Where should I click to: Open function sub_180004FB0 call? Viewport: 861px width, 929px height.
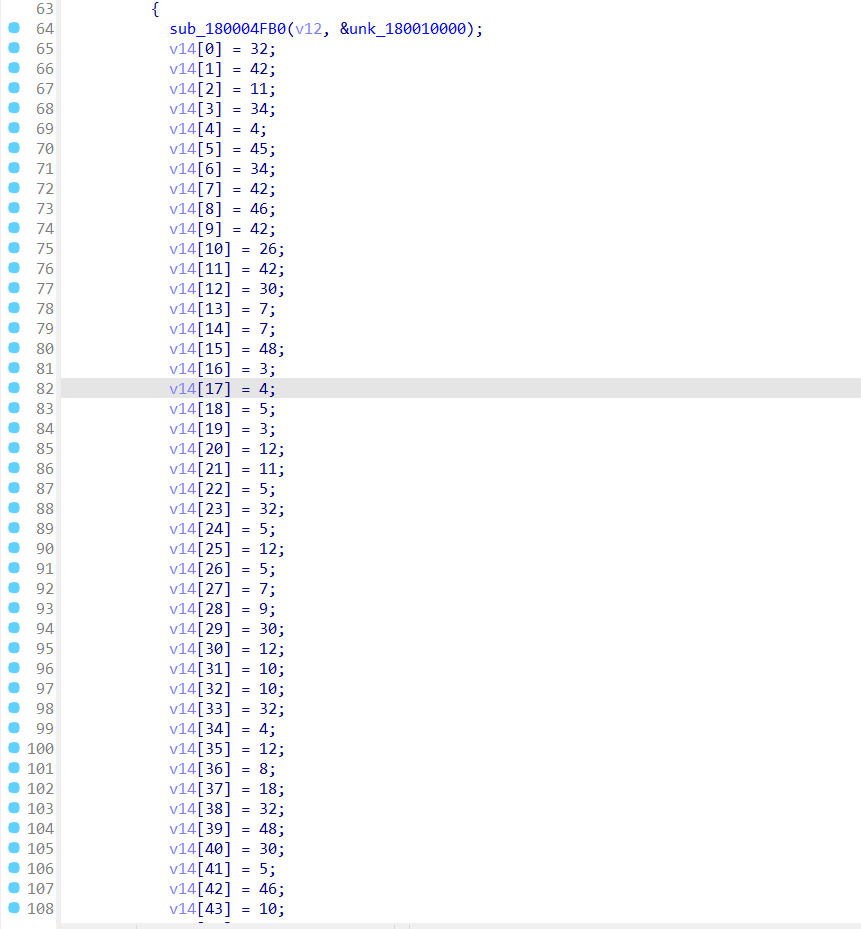pyautogui.click(x=228, y=29)
